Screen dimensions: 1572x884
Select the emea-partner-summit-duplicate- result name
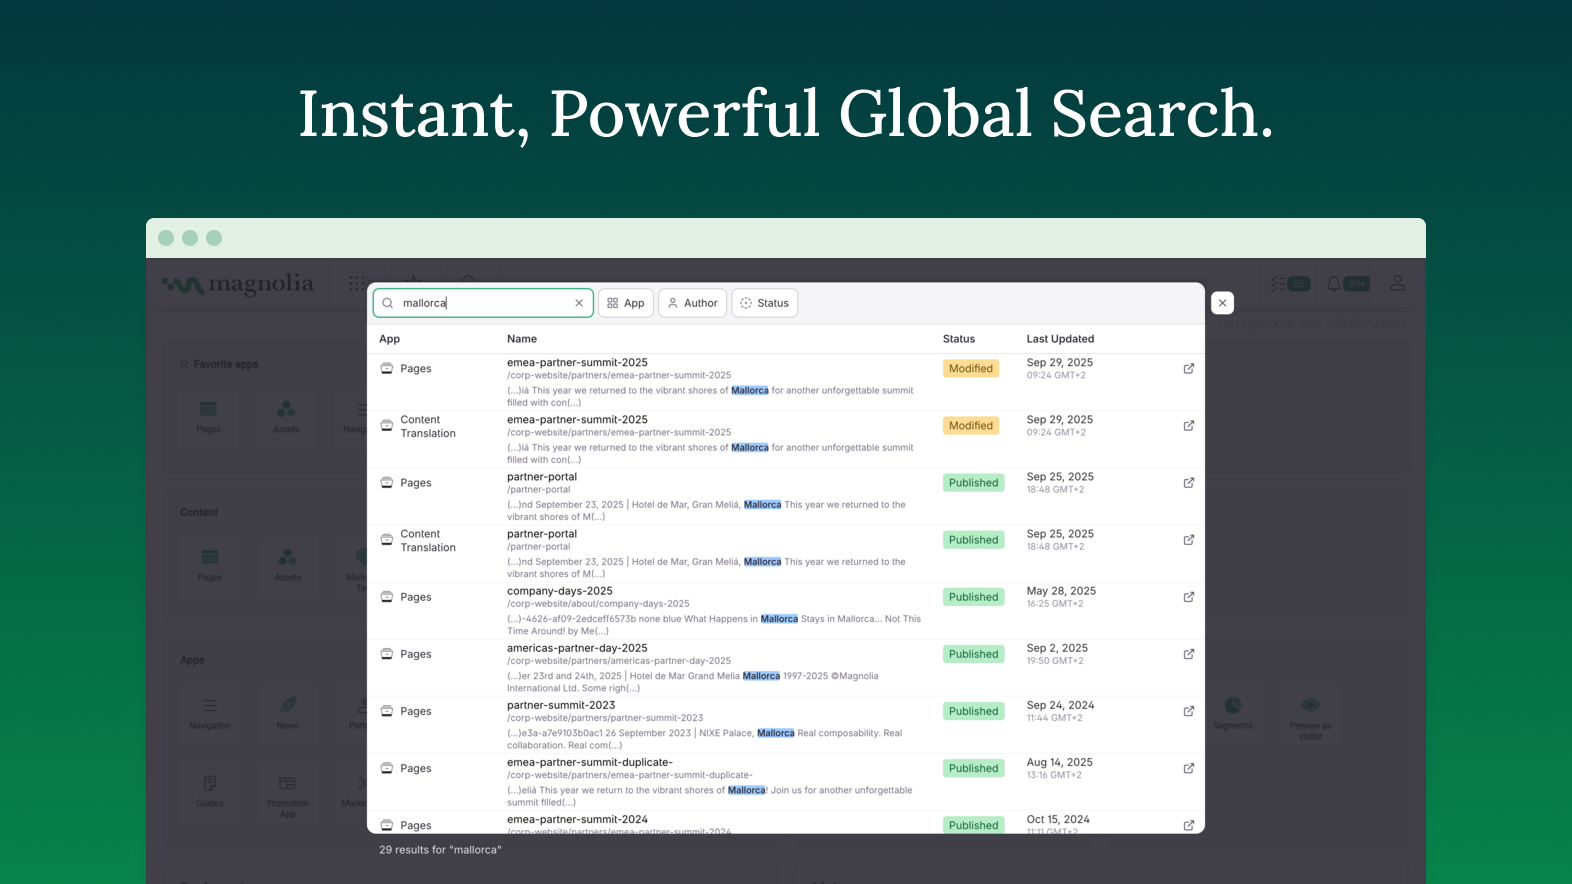[590, 762]
